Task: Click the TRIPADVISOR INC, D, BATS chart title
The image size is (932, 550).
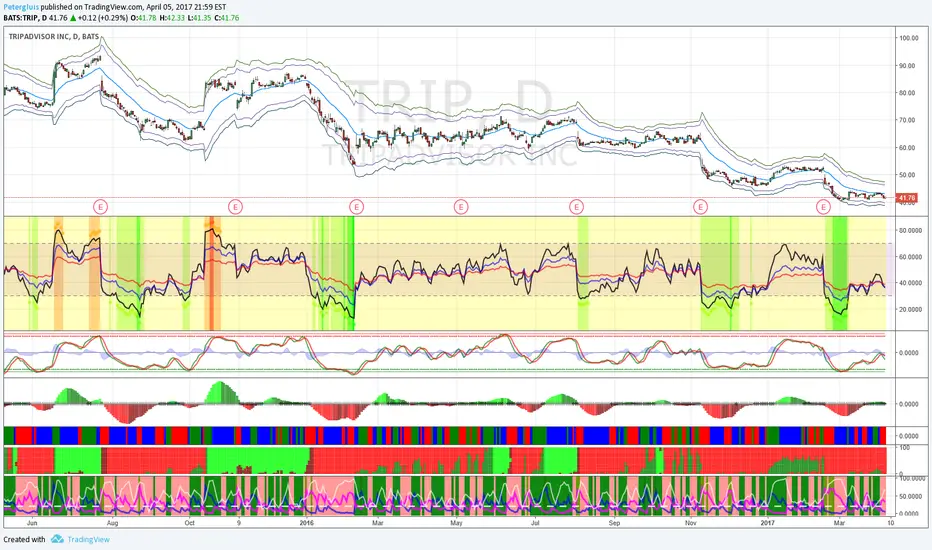Action: point(53,37)
